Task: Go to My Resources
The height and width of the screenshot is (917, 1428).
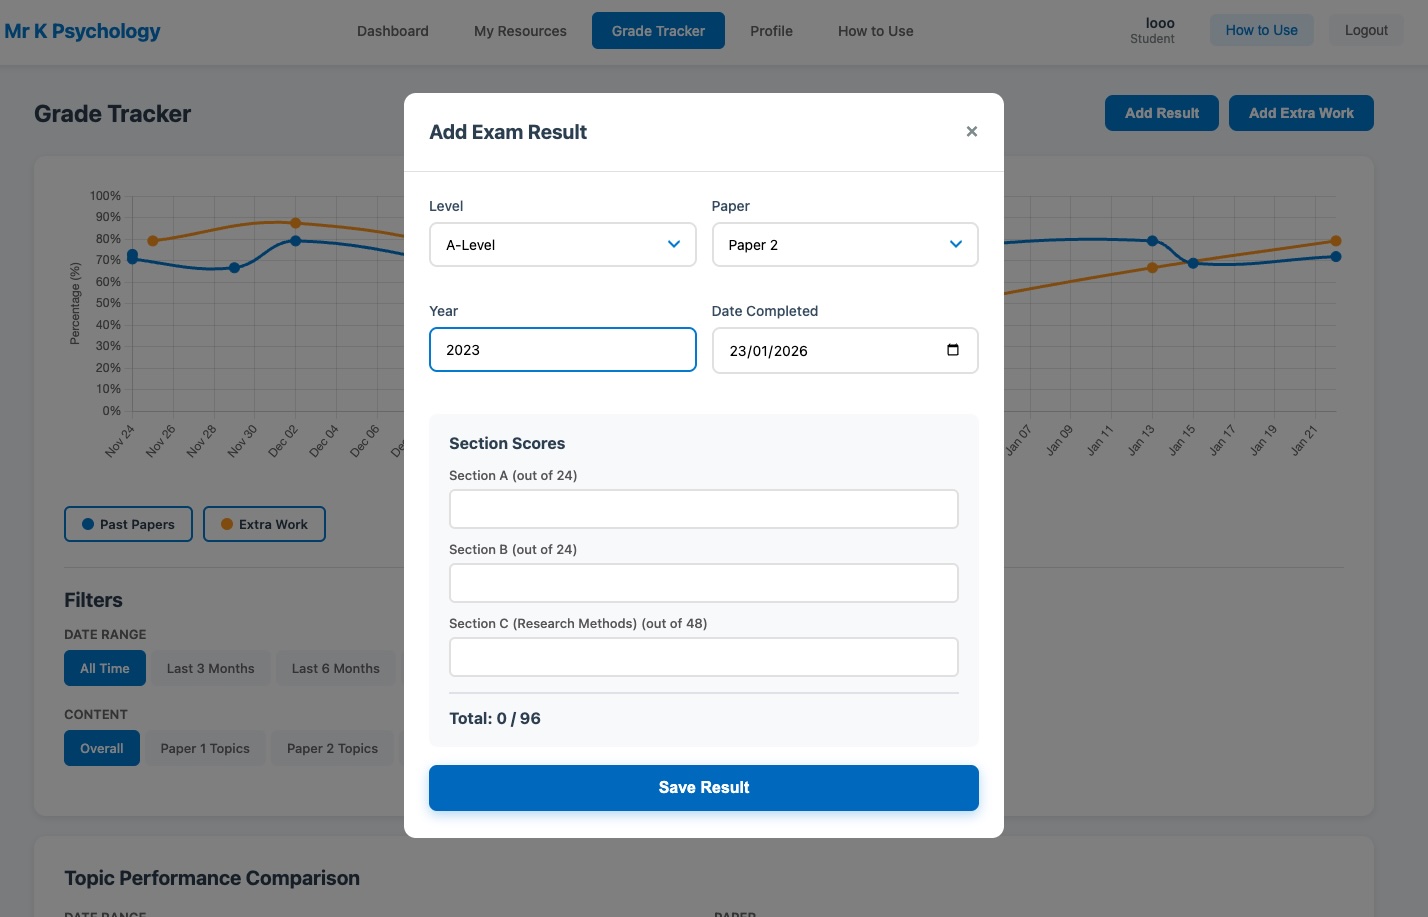Action: click(520, 31)
